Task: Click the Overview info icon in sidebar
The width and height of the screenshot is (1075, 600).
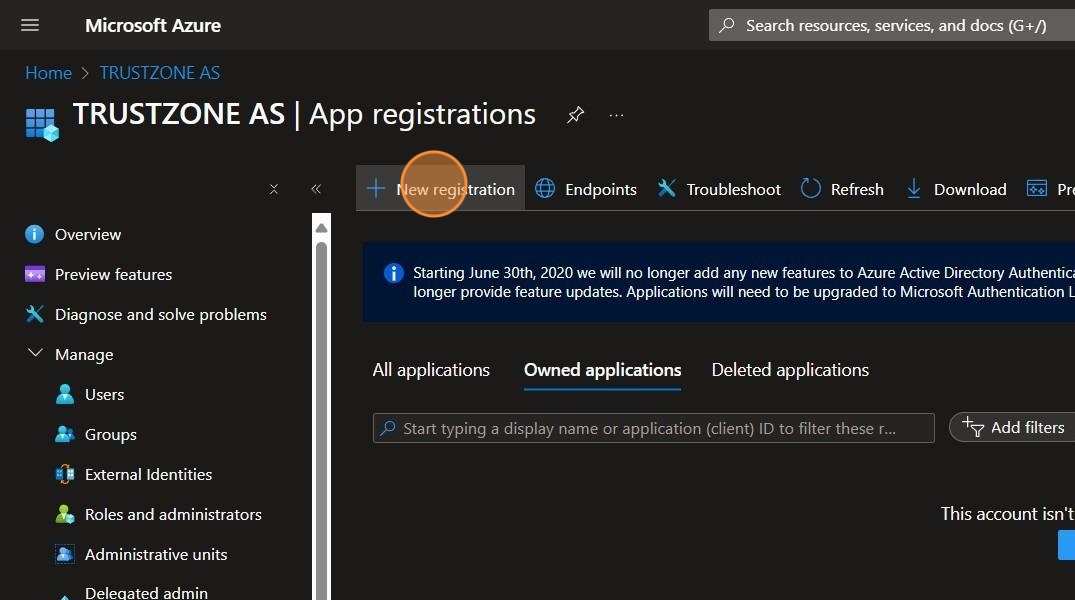Action: [34, 235]
